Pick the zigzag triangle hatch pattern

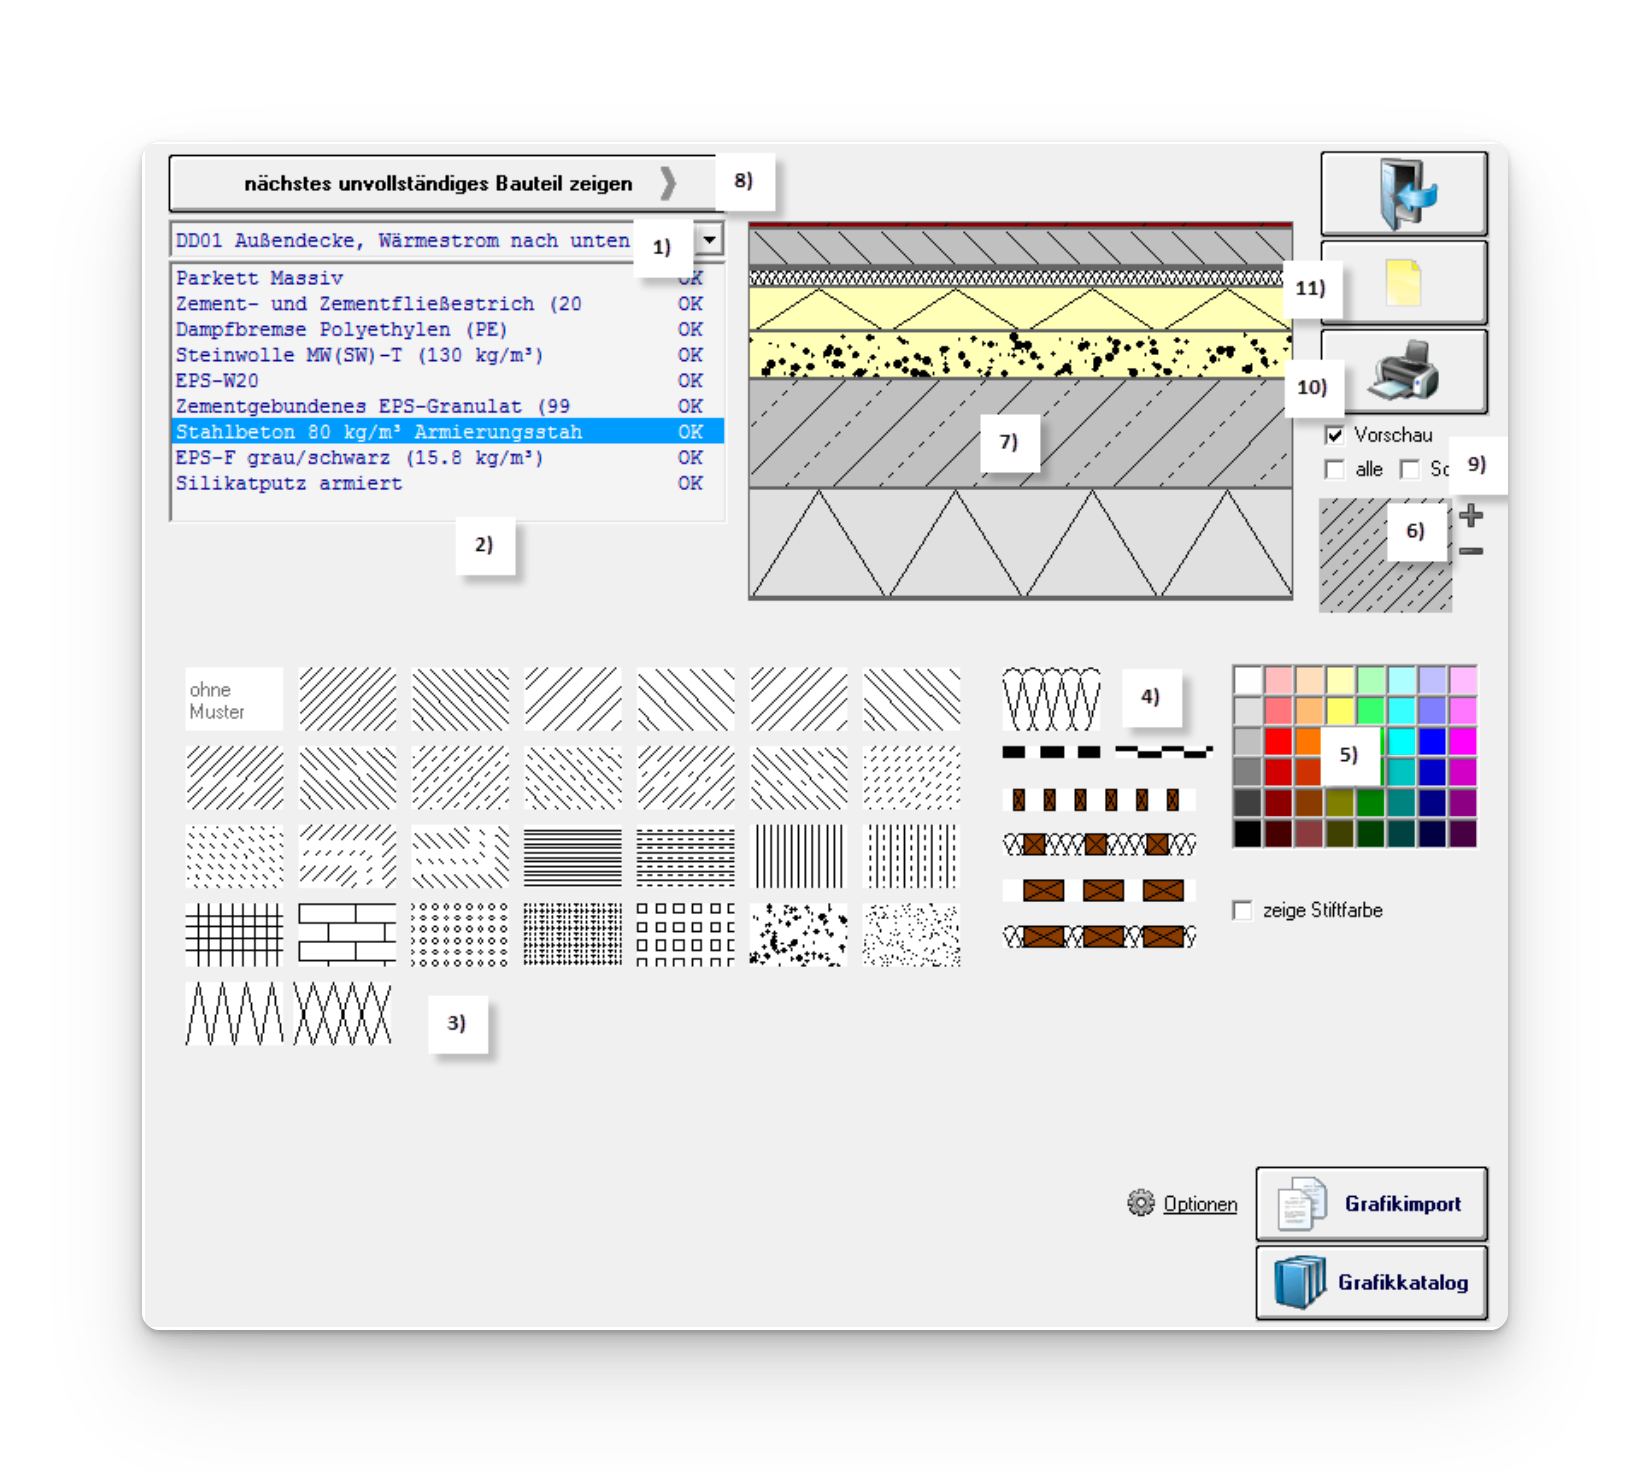234,1013
